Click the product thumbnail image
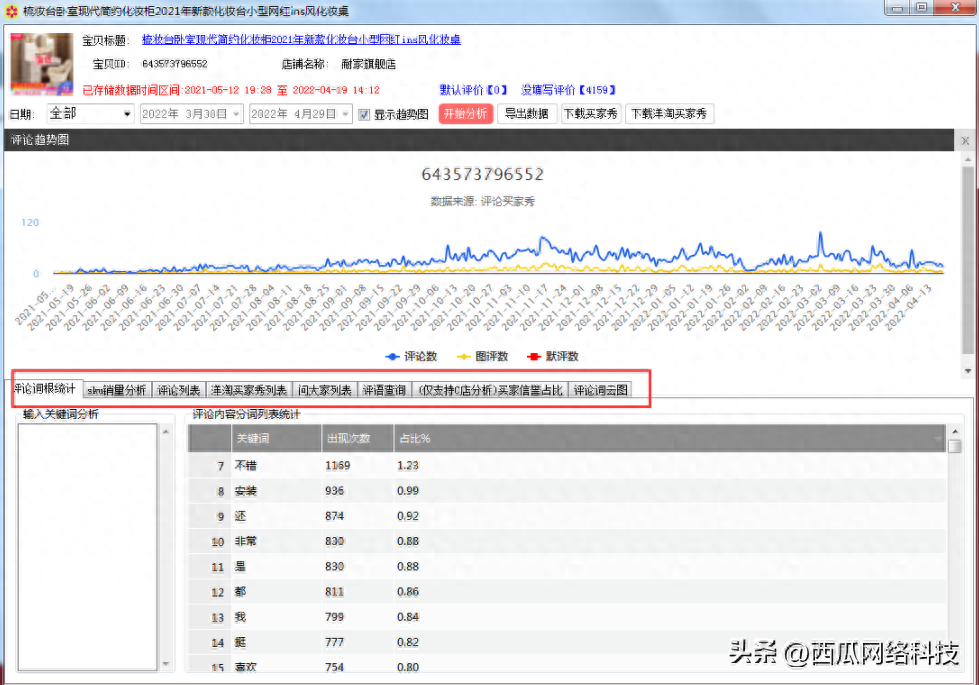The image size is (979, 685). [x=40, y=63]
